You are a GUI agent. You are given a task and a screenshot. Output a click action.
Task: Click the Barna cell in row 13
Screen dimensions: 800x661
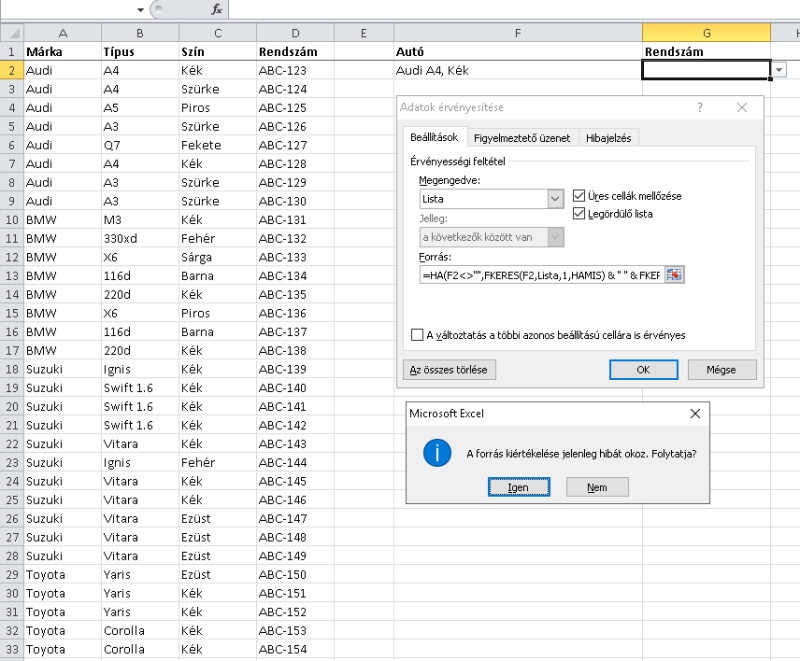tap(217, 276)
